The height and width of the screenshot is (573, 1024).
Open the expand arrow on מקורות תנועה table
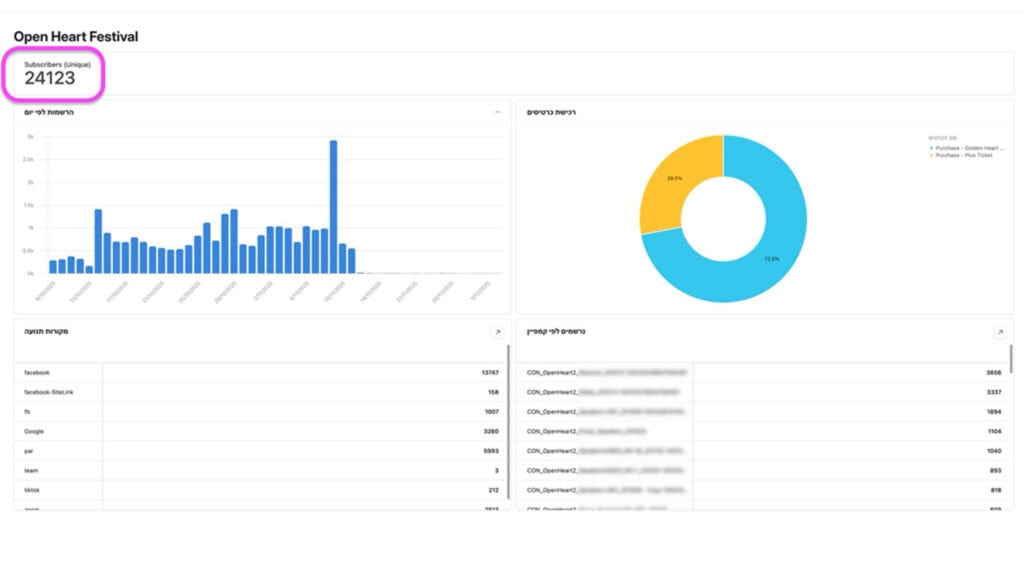pos(498,332)
